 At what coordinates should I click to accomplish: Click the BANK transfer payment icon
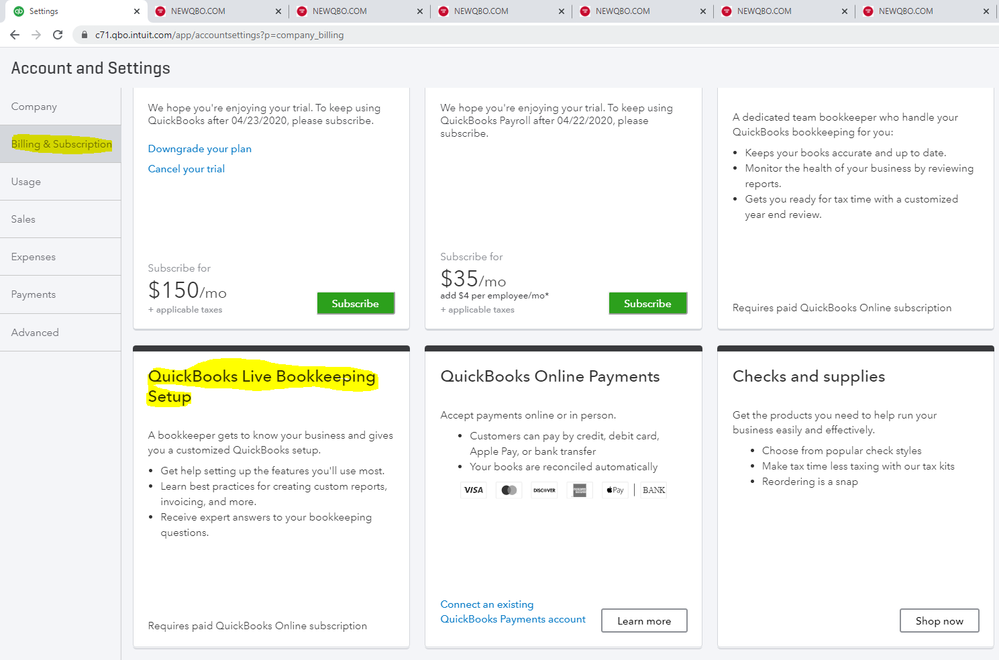pos(653,489)
